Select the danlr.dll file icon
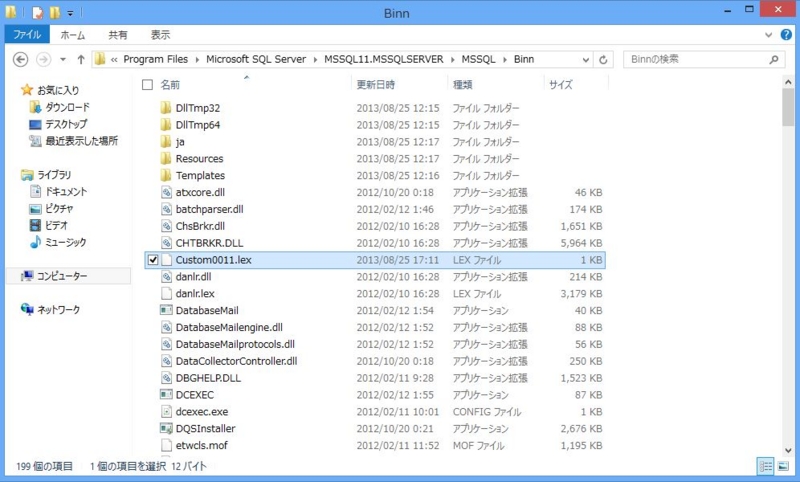Image resolution: width=800 pixels, height=482 pixels. click(166, 277)
